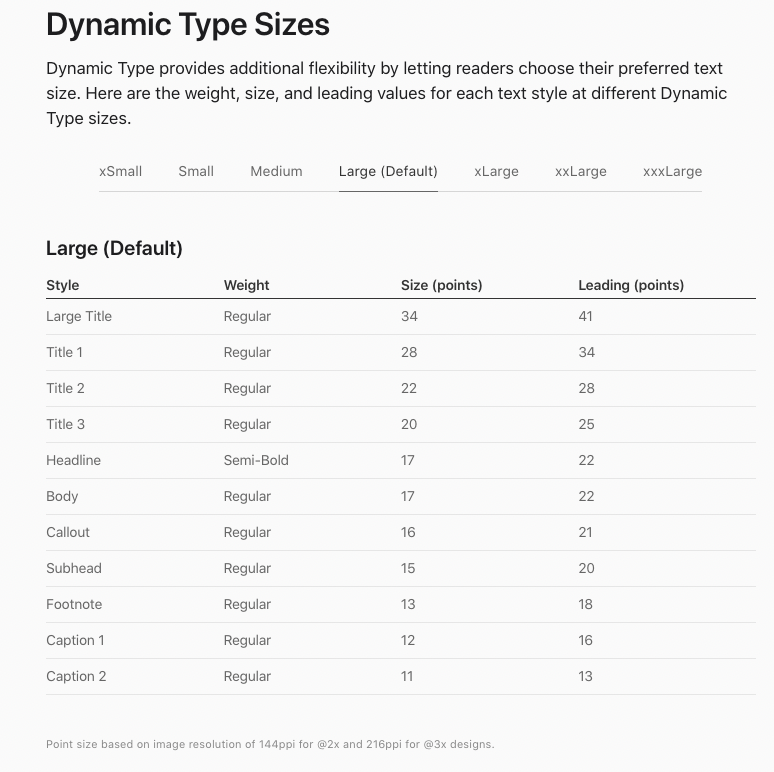Select the xxxLarge tab
This screenshot has height=772, width=774.
672,171
